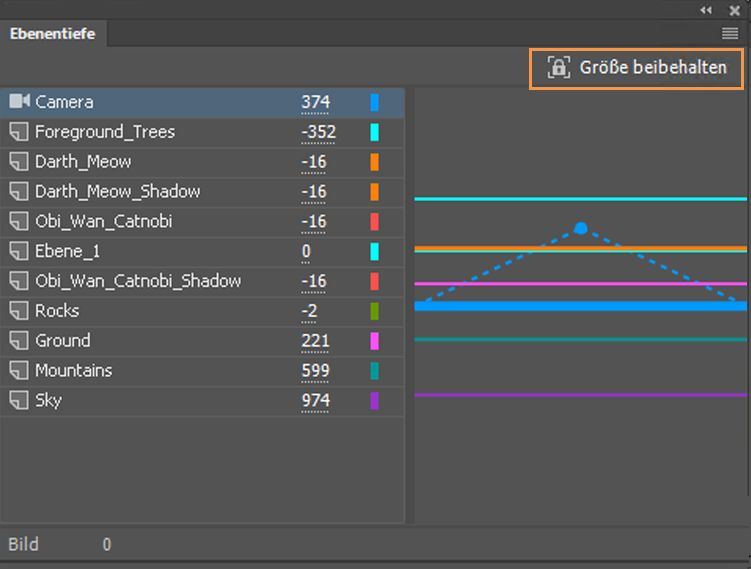Image resolution: width=751 pixels, height=569 pixels.
Task: Close the Ebenentiefe panel
Action: (x=735, y=9)
